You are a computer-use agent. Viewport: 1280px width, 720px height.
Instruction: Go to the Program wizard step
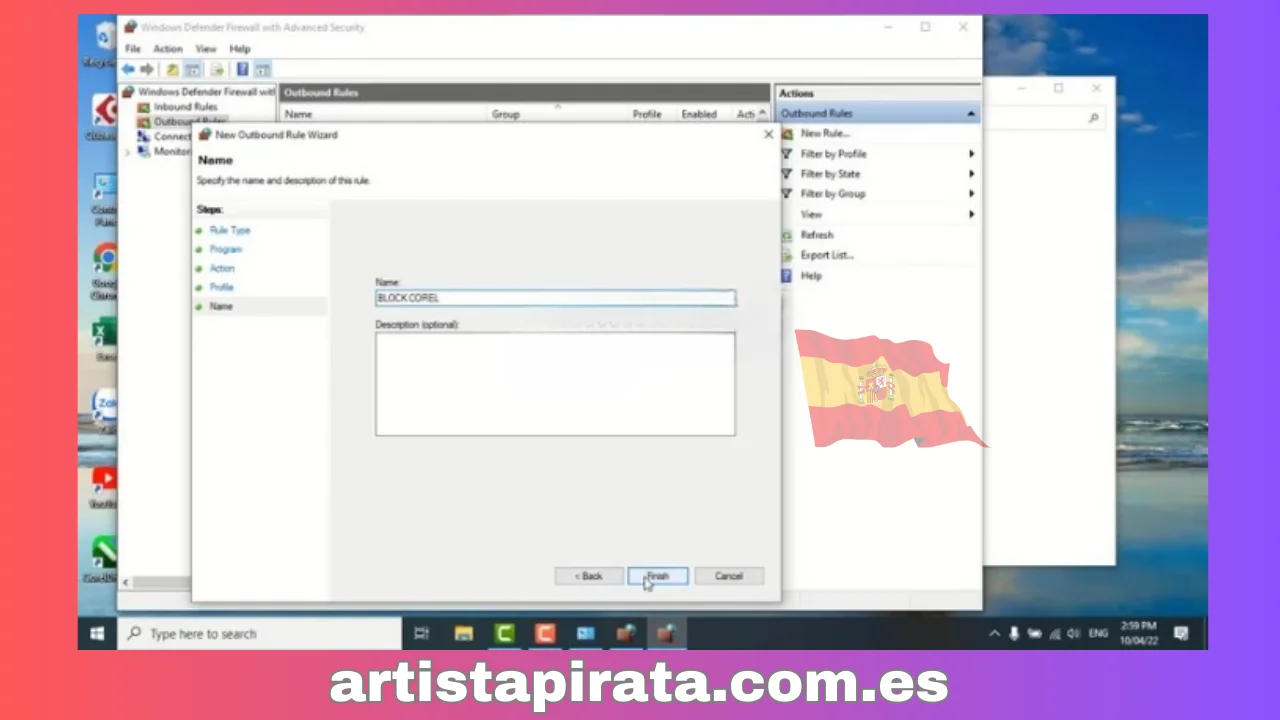click(x=226, y=249)
